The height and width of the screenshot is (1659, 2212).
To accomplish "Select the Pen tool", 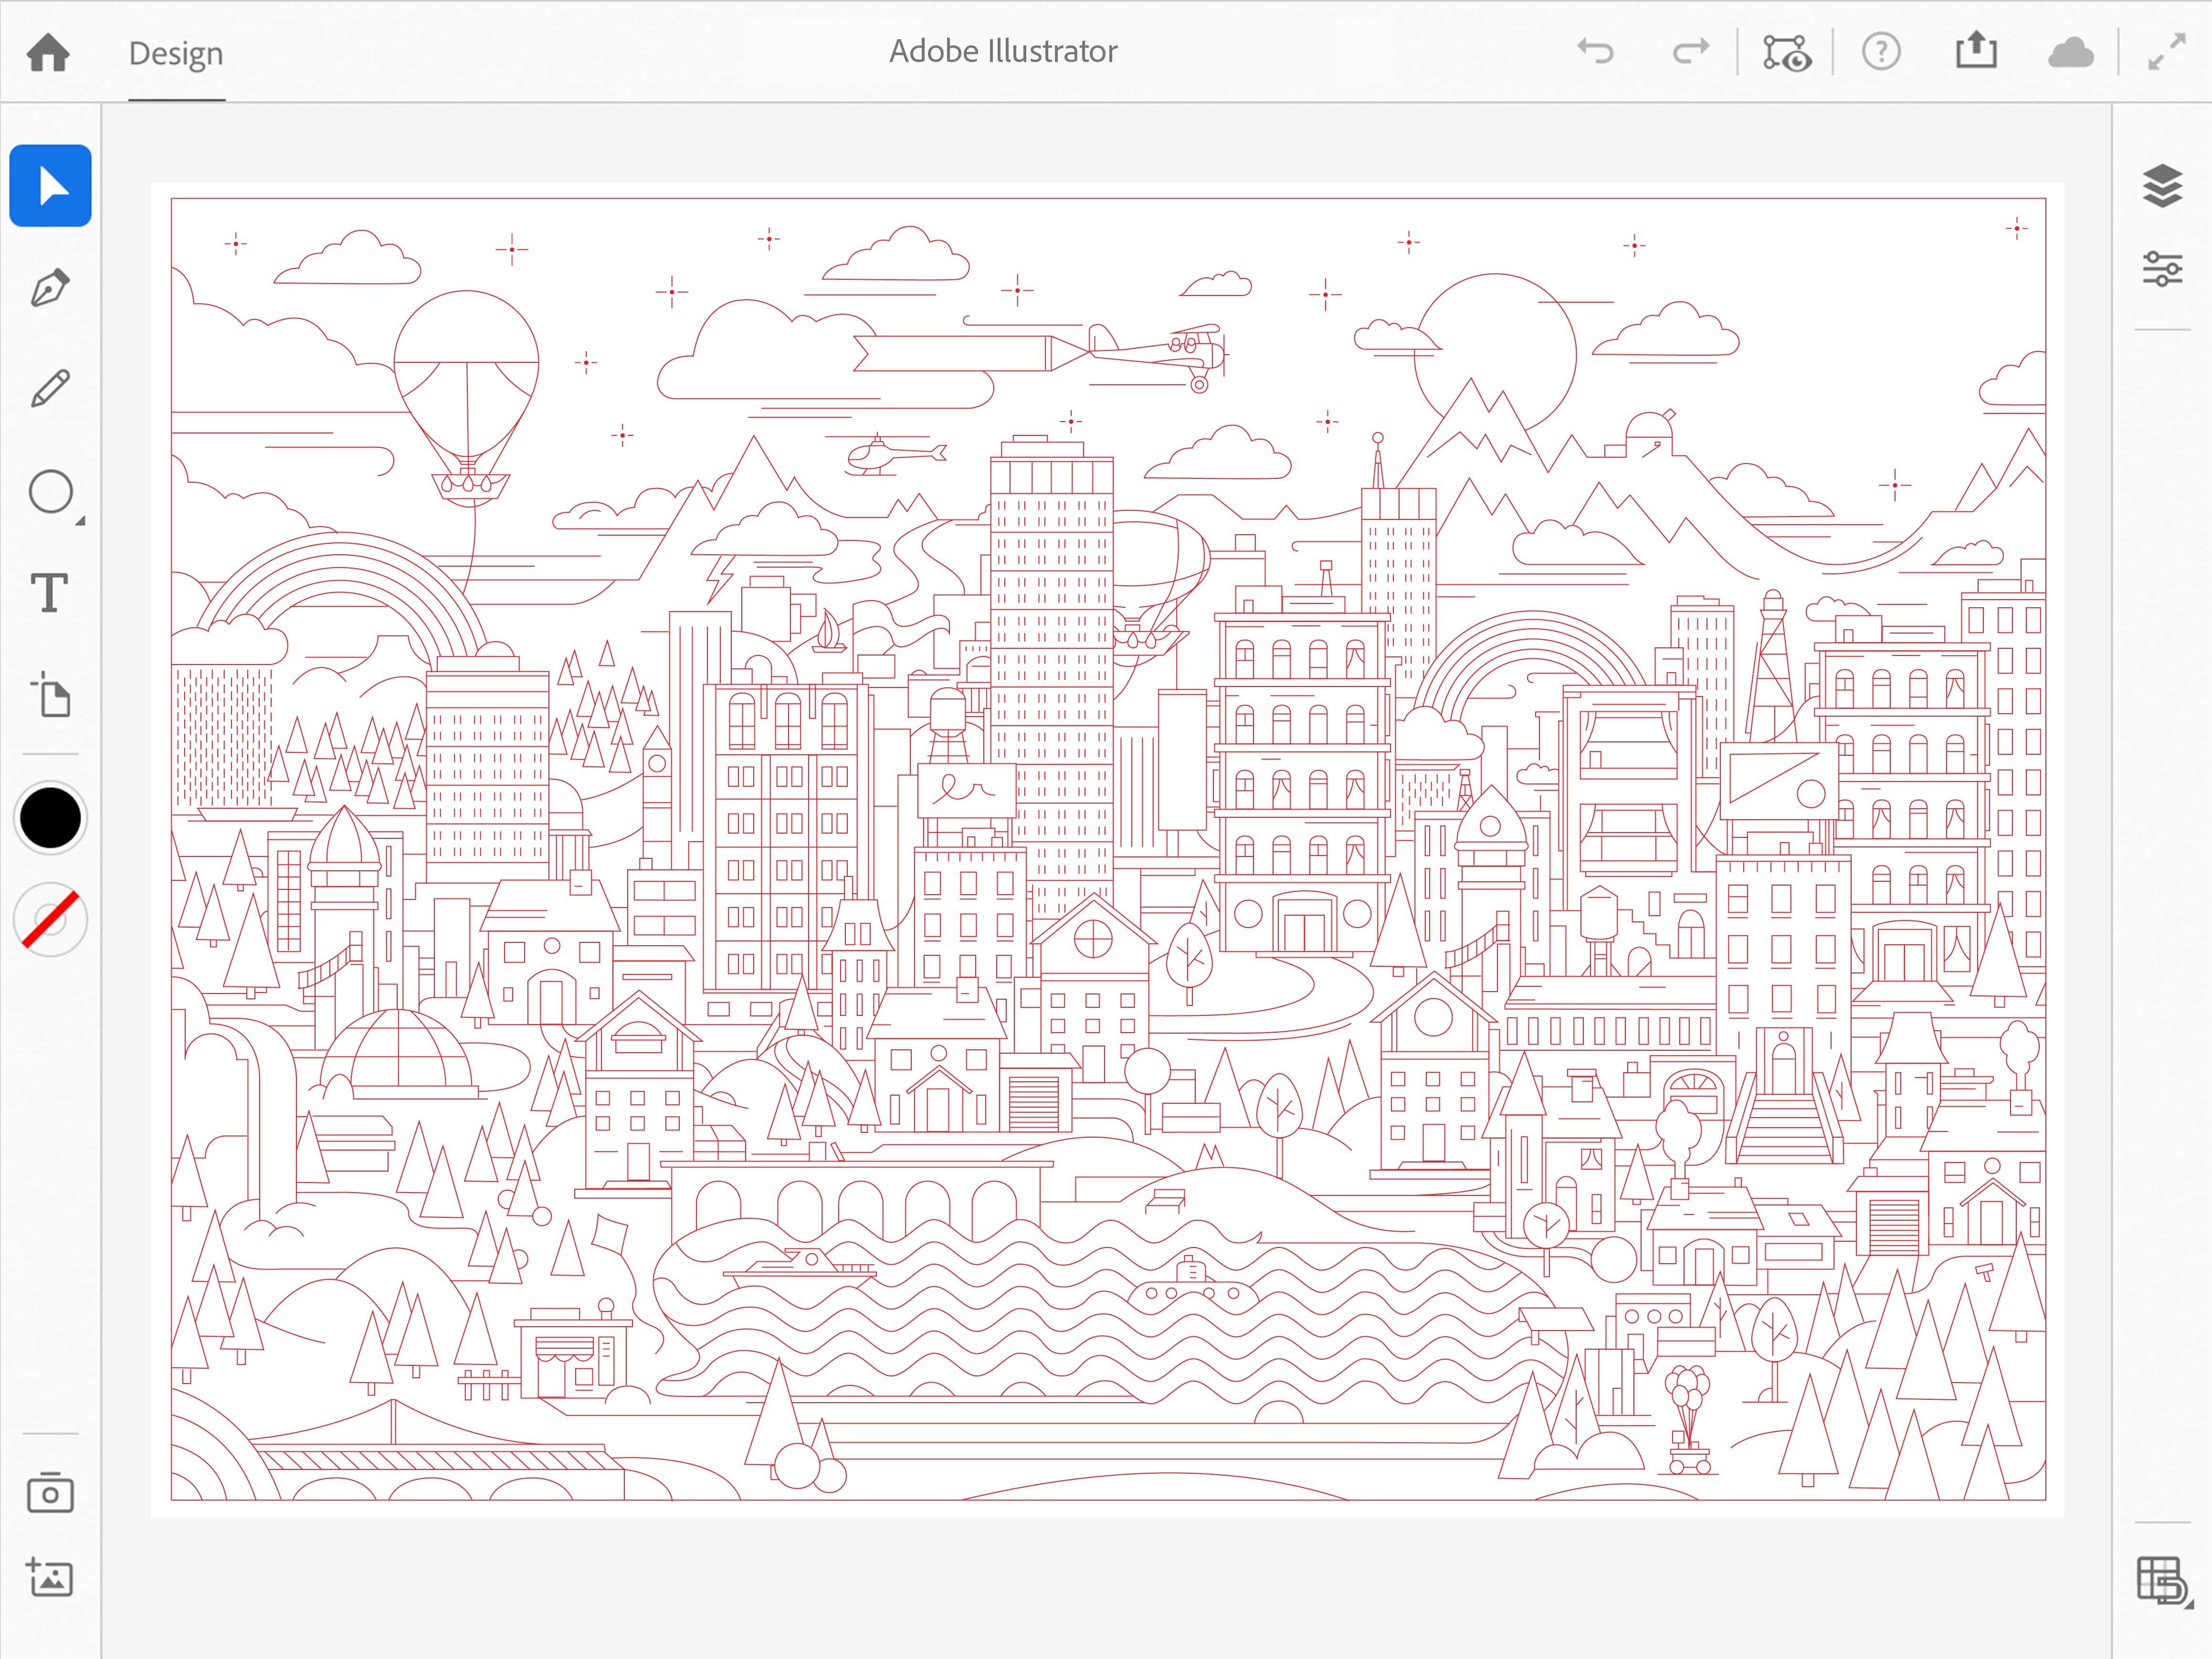I will coord(50,287).
